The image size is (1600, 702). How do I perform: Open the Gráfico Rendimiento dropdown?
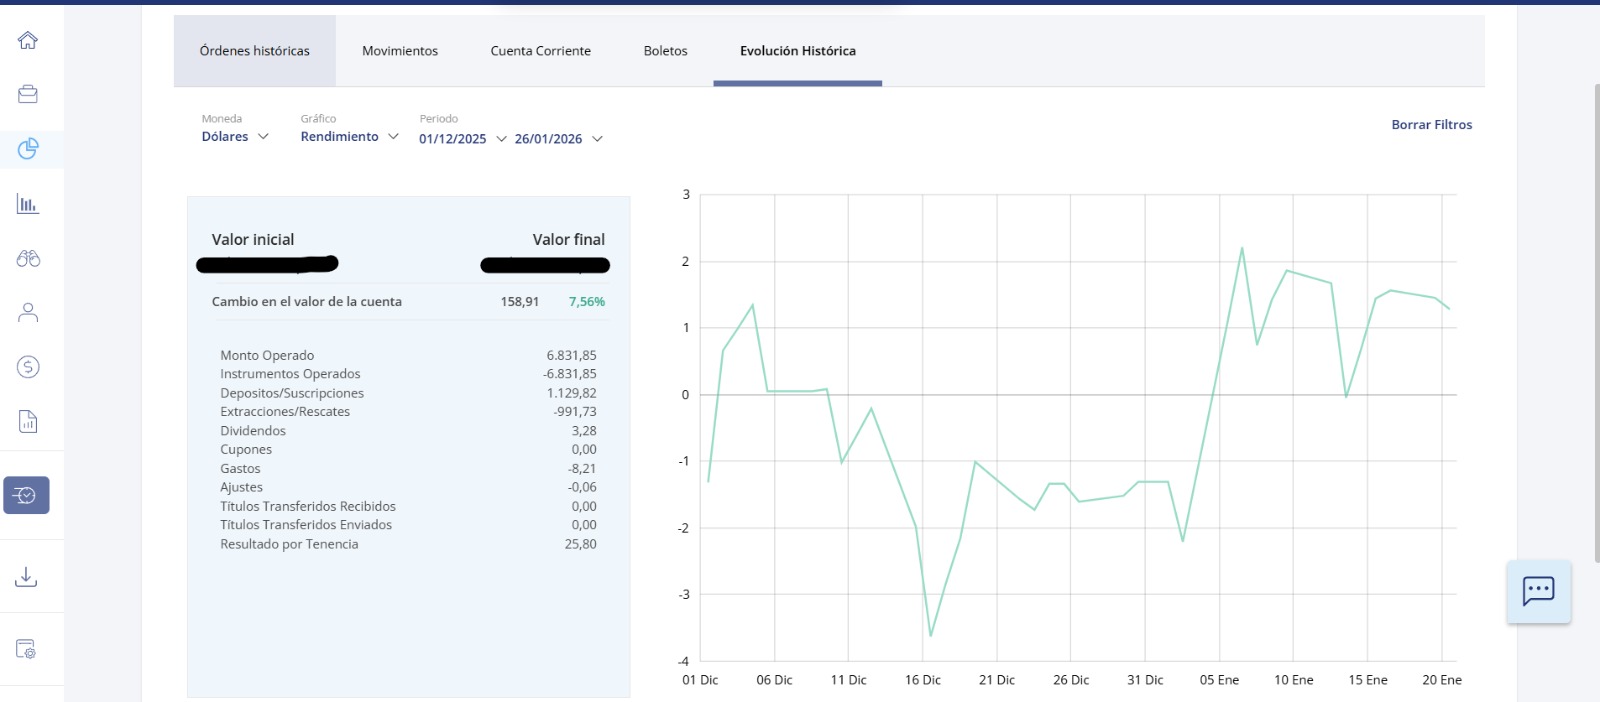[349, 137]
